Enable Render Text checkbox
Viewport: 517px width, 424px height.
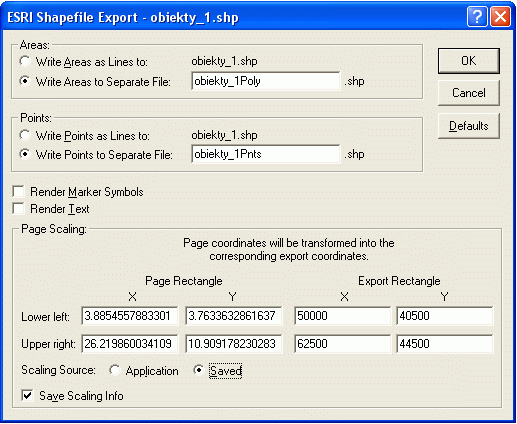18,209
